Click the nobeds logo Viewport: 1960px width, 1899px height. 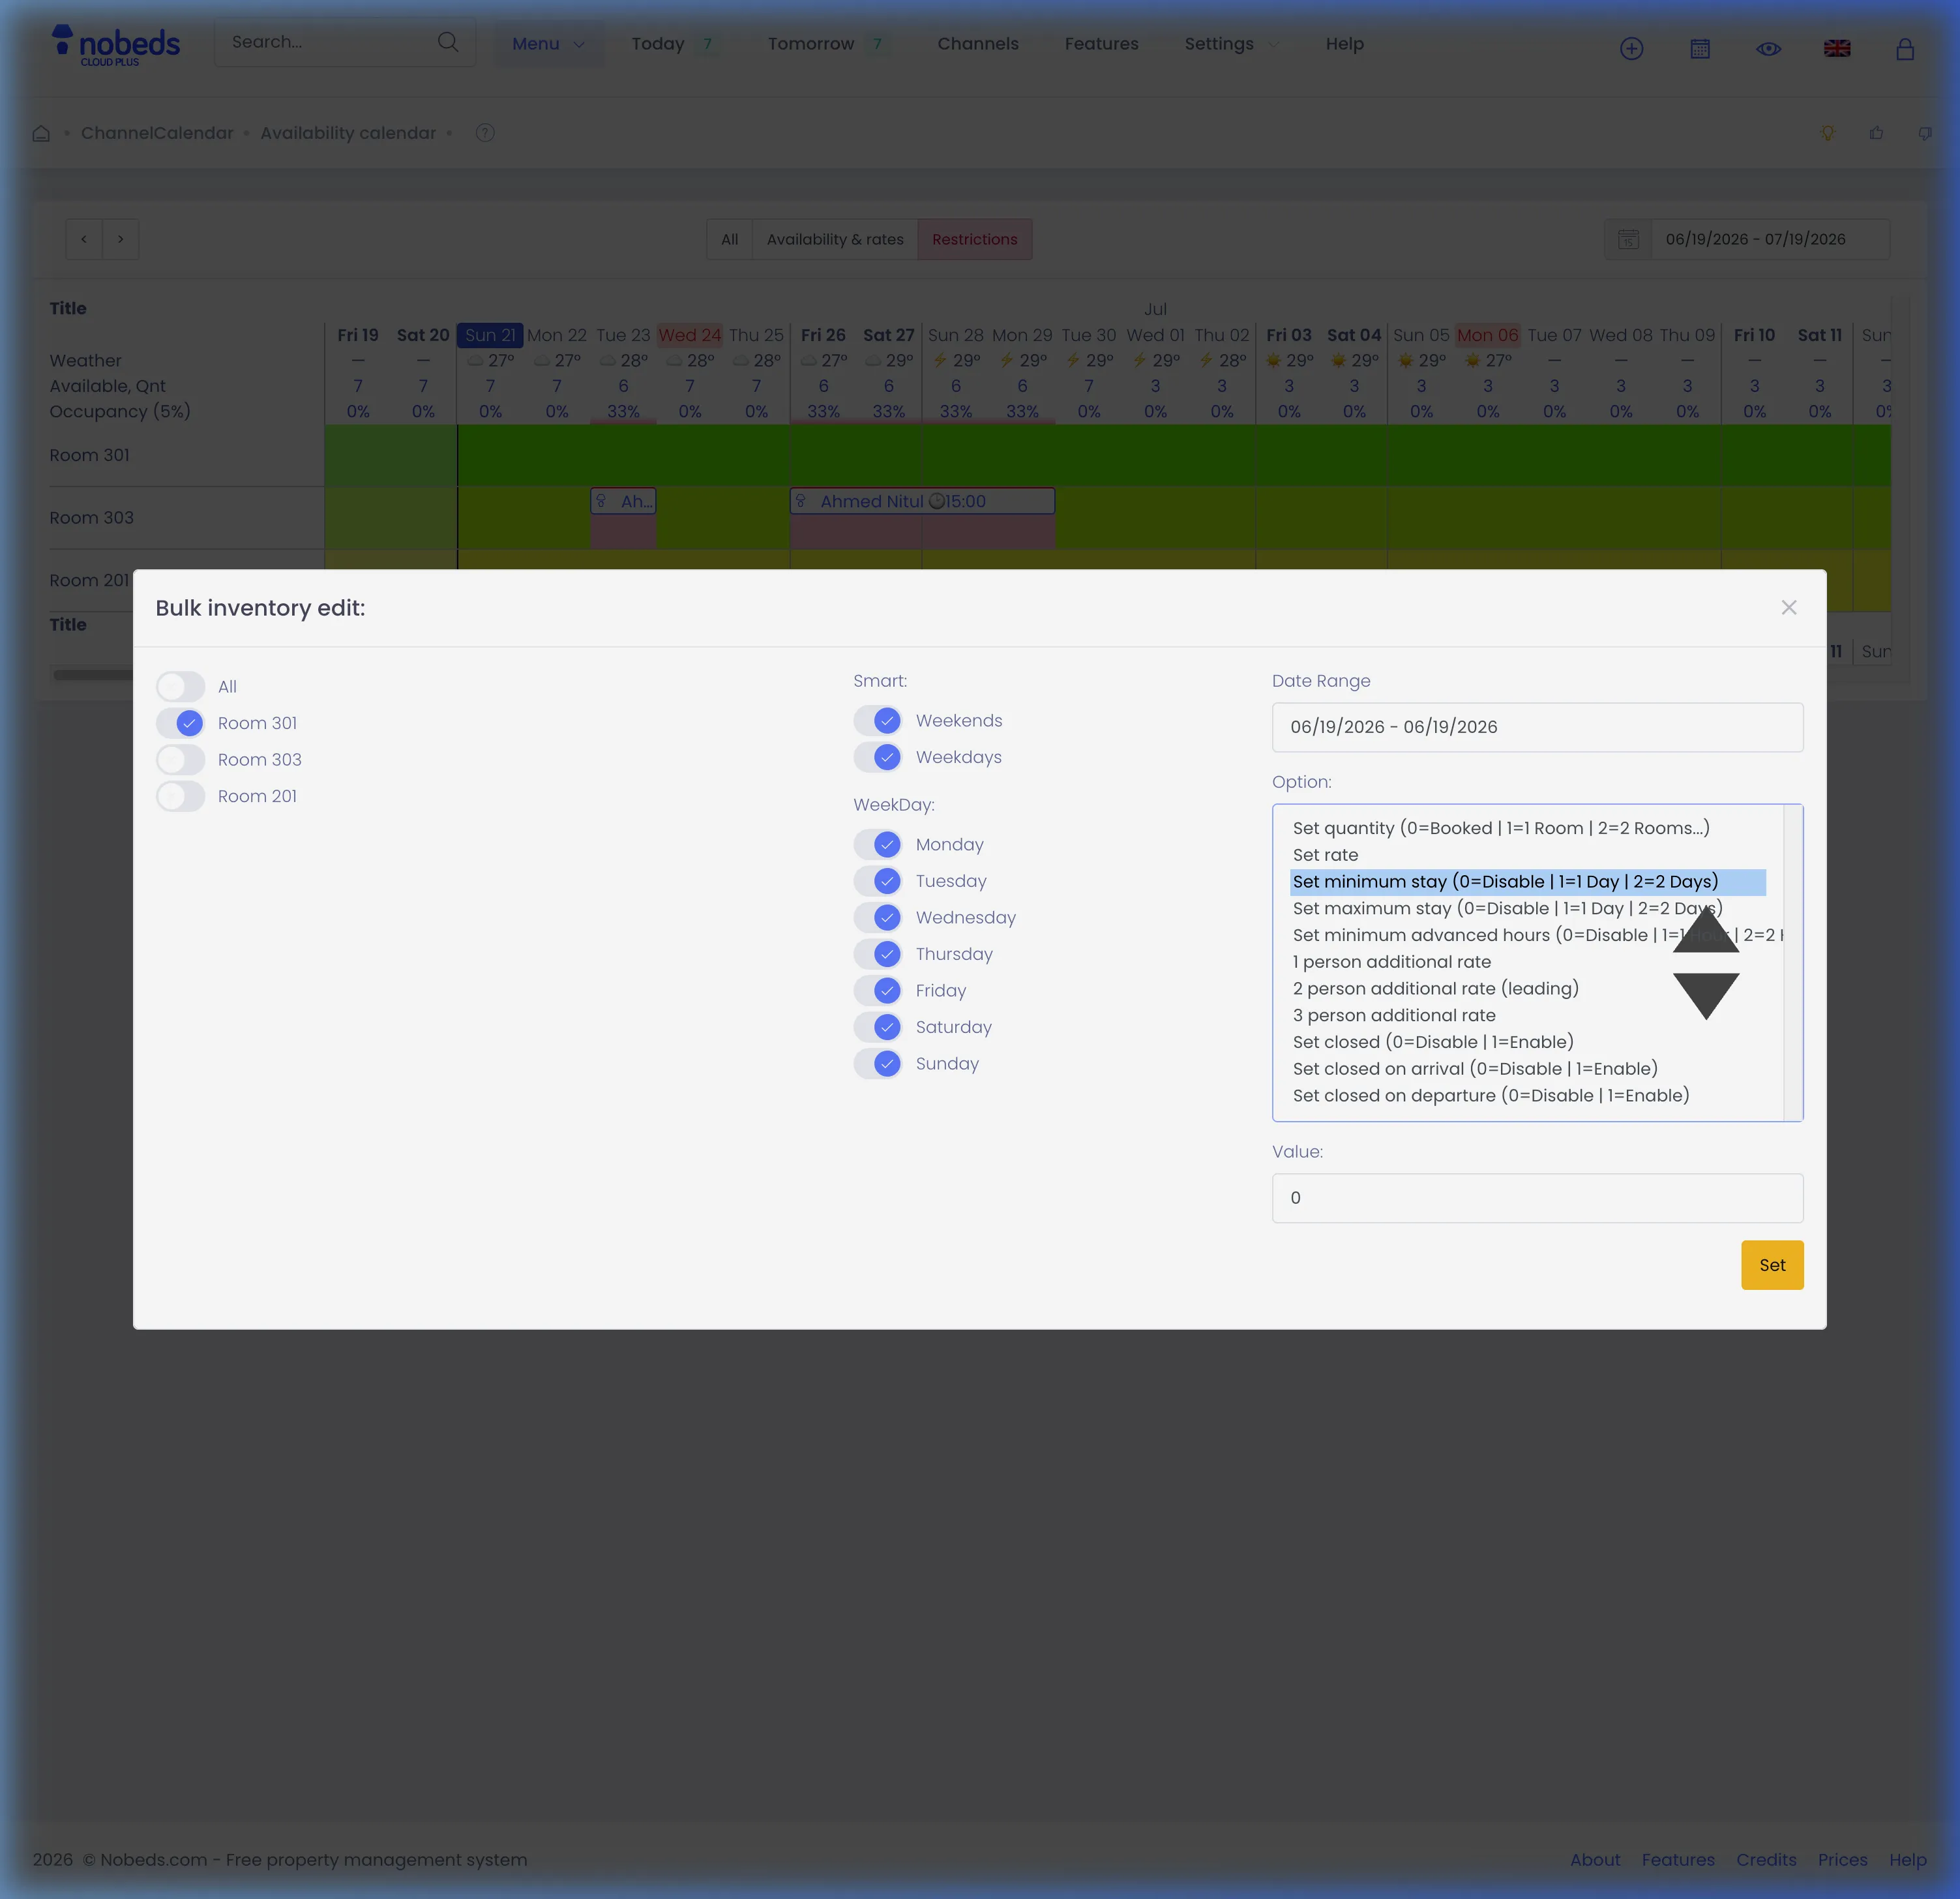(116, 45)
